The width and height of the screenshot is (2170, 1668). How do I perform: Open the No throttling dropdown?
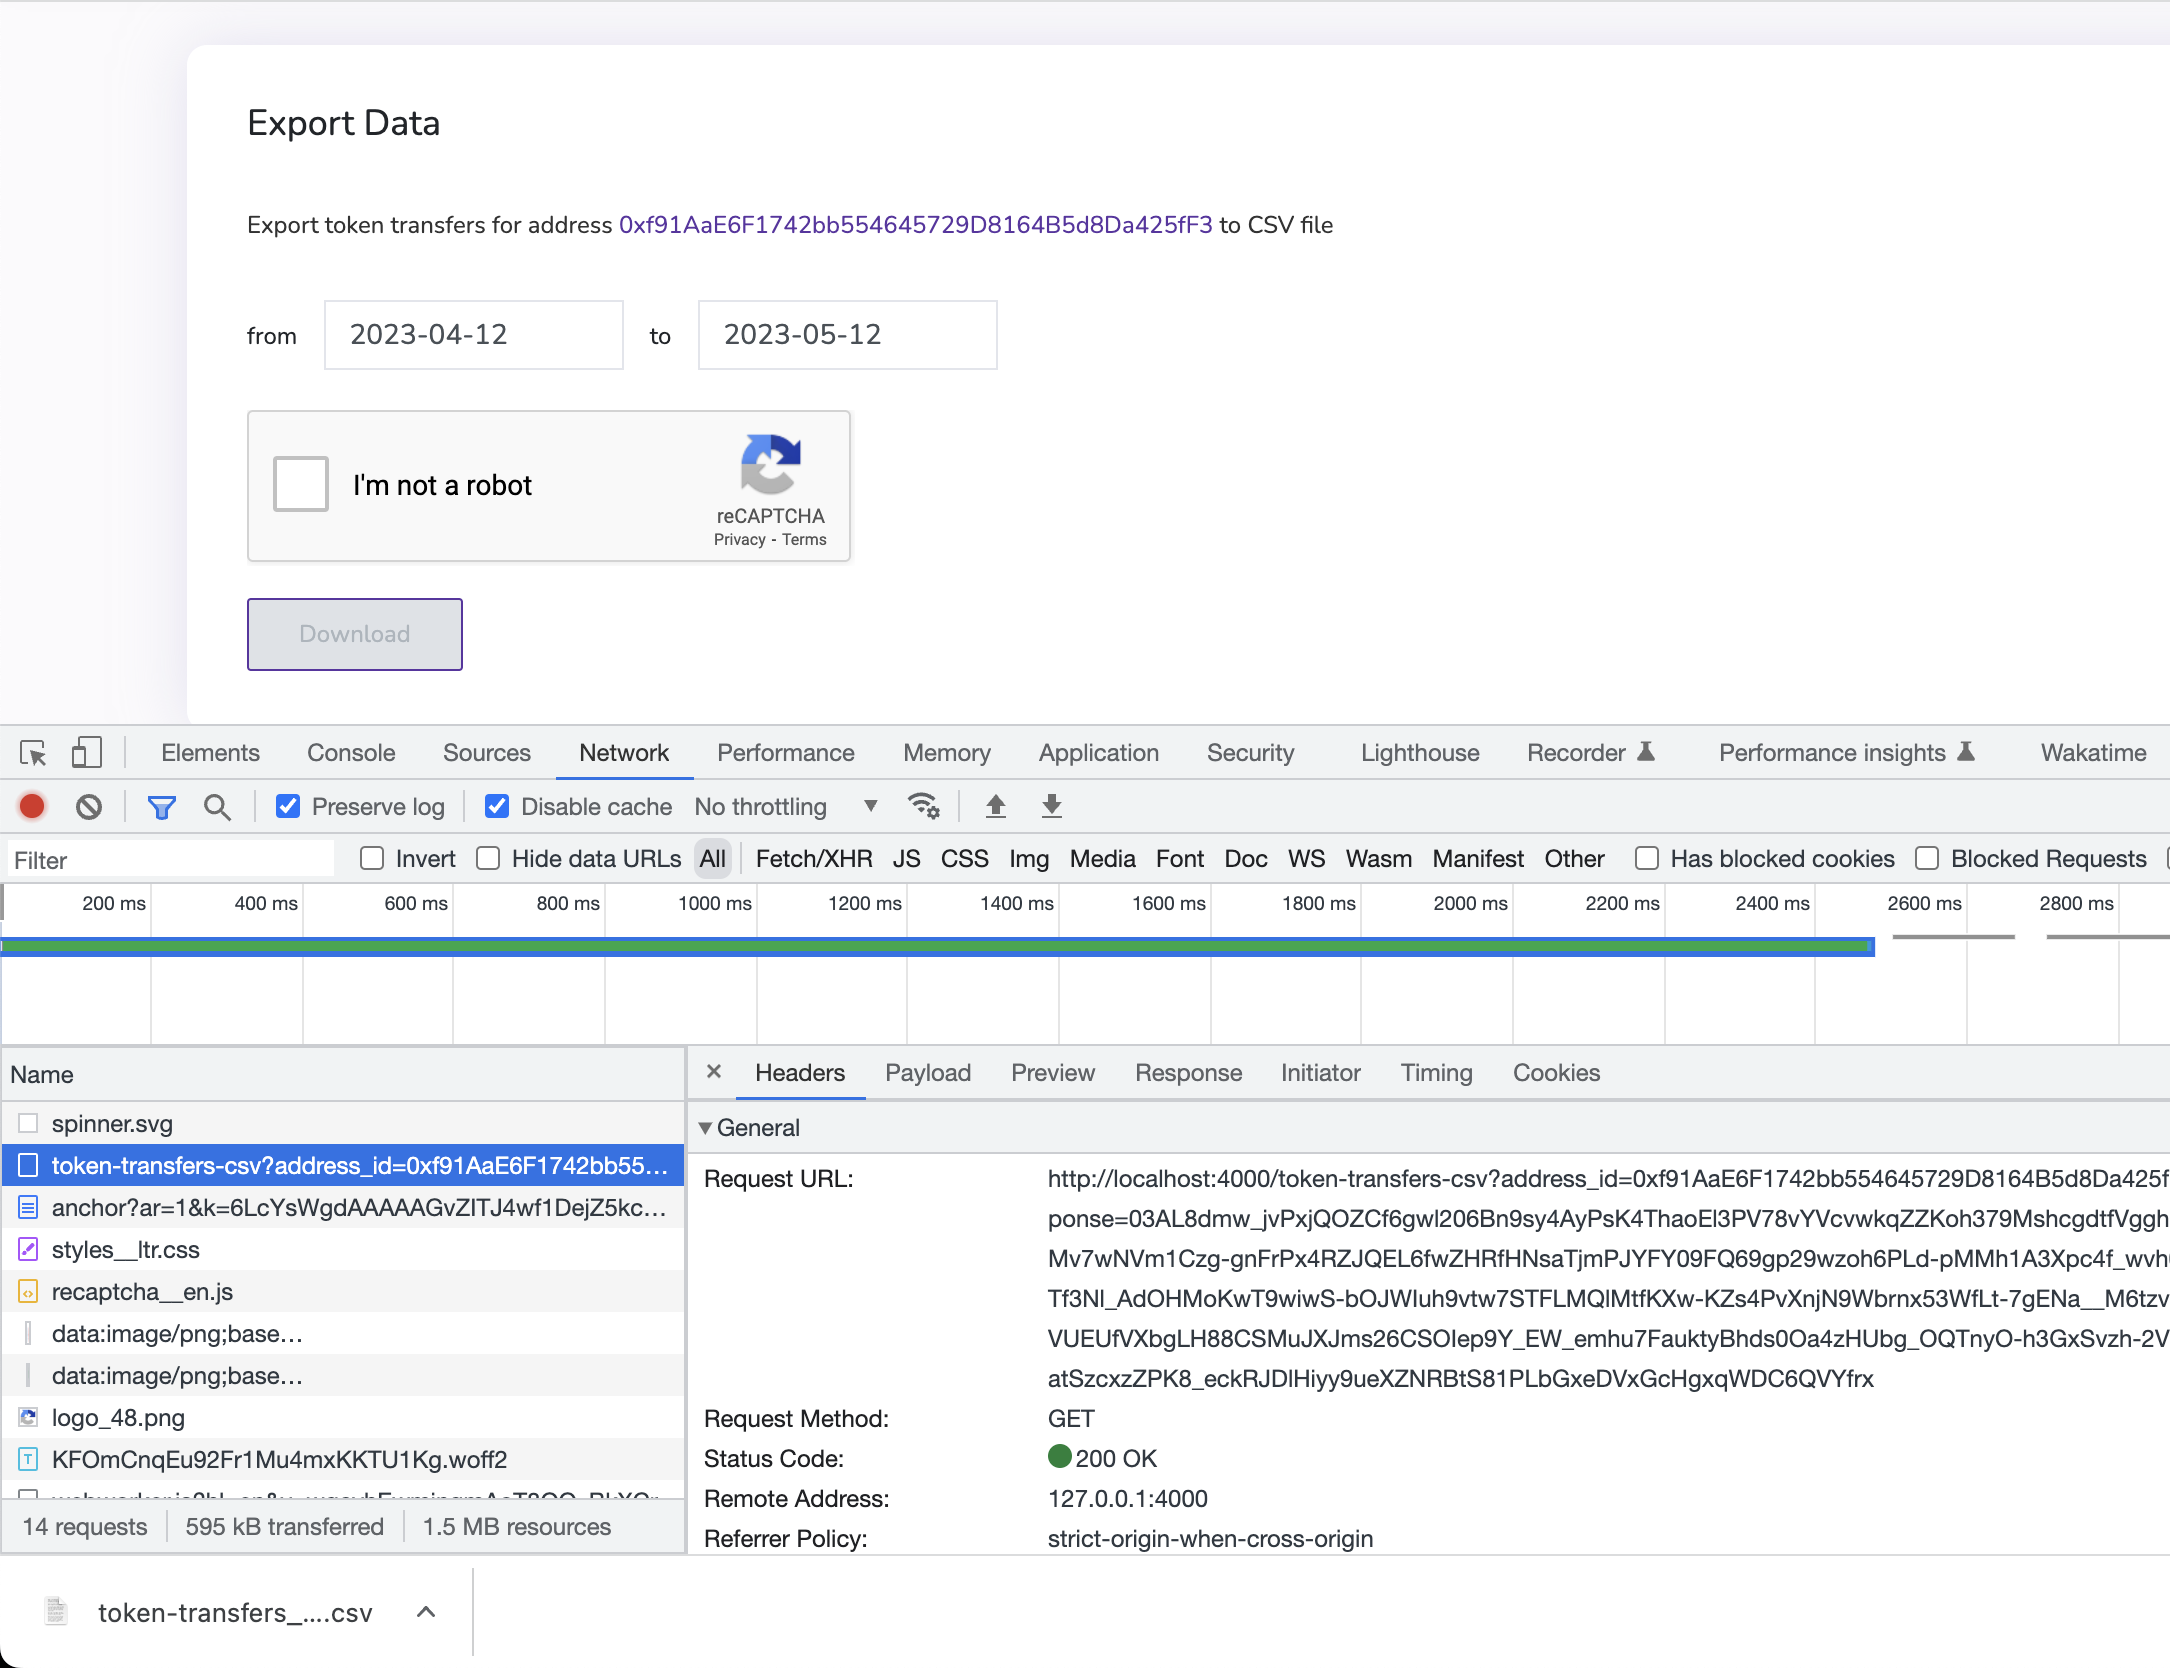[788, 806]
